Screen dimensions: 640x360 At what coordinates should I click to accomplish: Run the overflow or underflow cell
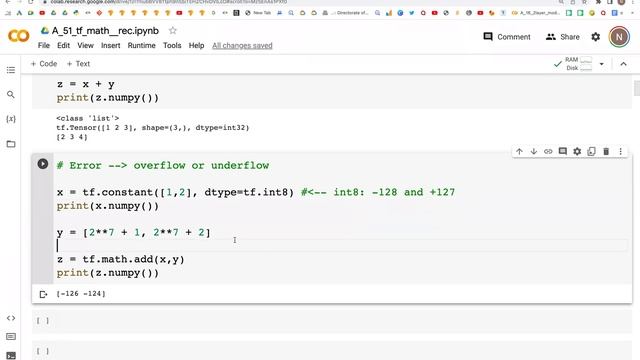pyautogui.click(x=42, y=164)
